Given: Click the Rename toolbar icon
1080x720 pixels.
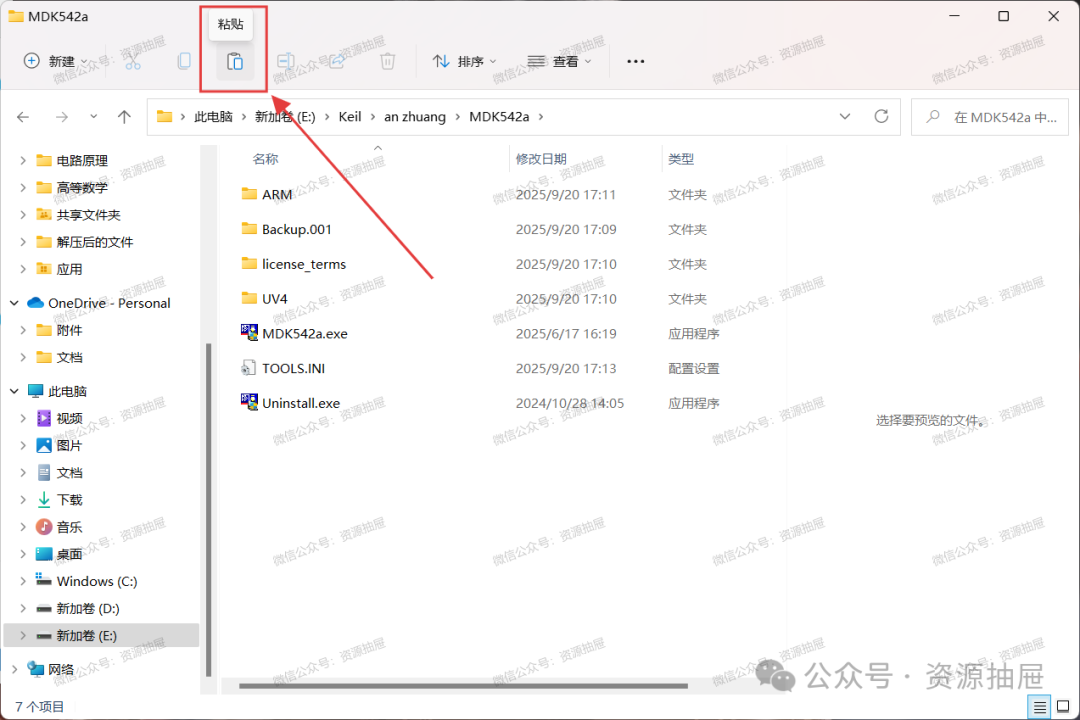Looking at the screenshot, I should 285,61.
